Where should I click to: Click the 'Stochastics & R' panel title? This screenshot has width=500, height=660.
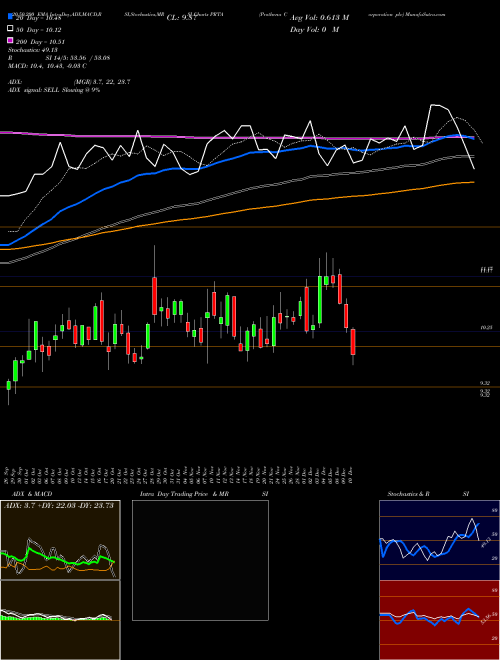(408, 494)
